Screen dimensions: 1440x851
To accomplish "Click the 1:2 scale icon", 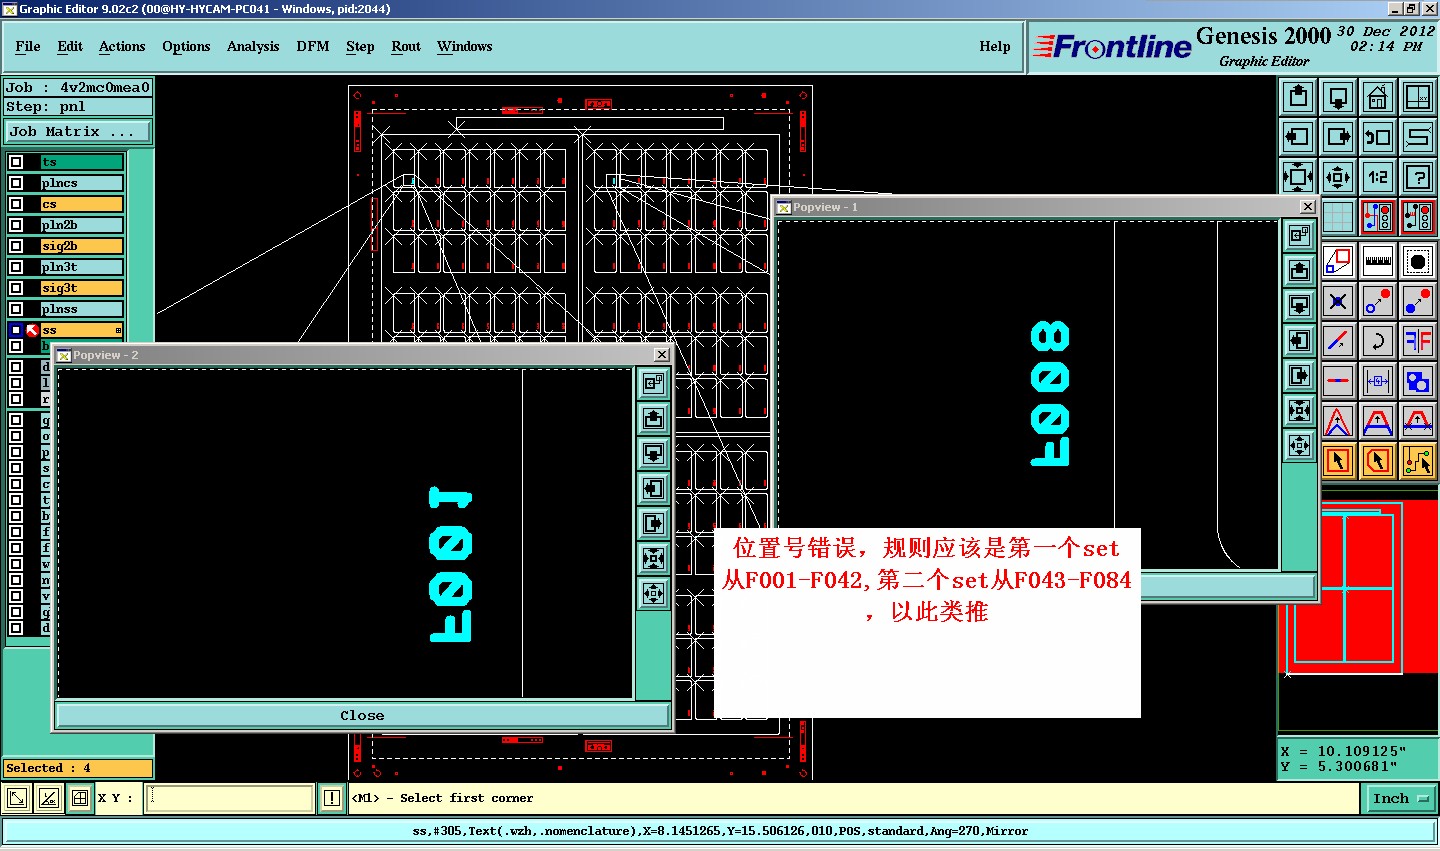I will pyautogui.click(x=1378, y=177).
